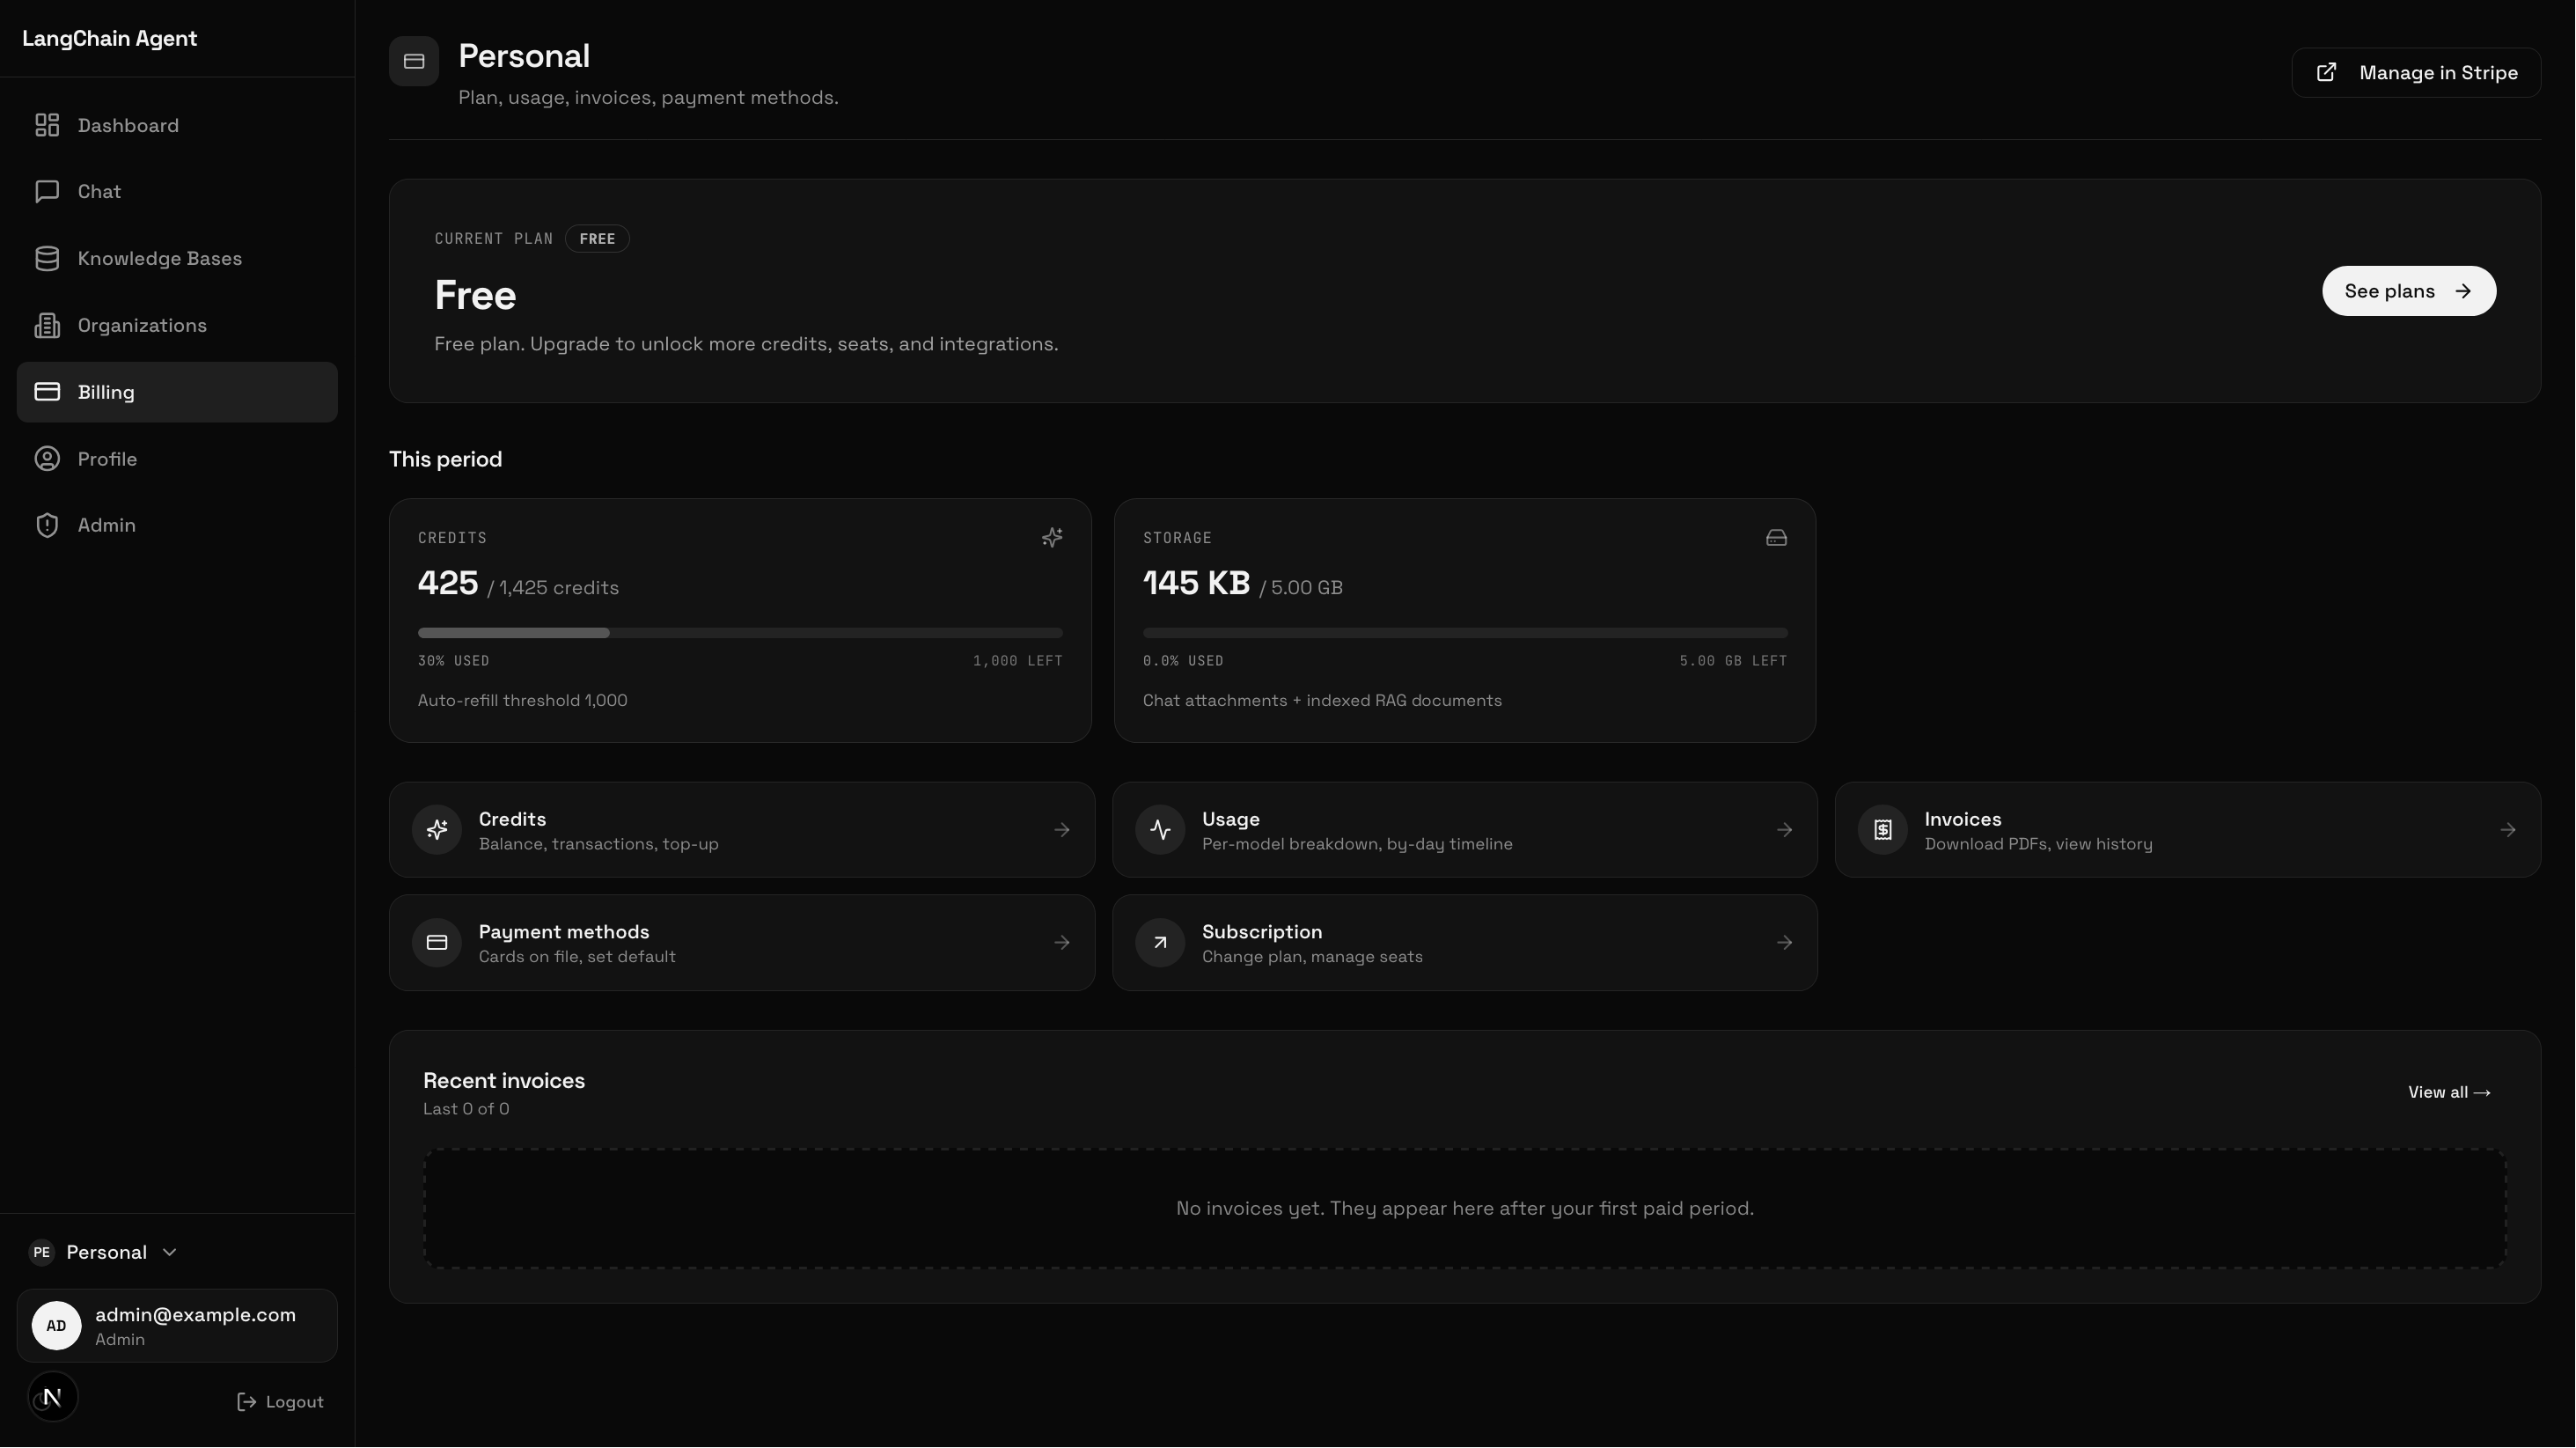Open the Admin section
Viewport: 2576px width, 1448px height.
(177, 525)
